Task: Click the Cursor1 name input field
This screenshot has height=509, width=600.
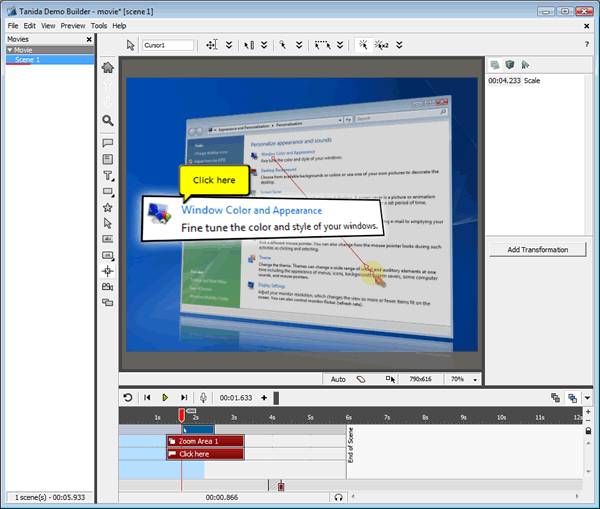Action: 168,45
